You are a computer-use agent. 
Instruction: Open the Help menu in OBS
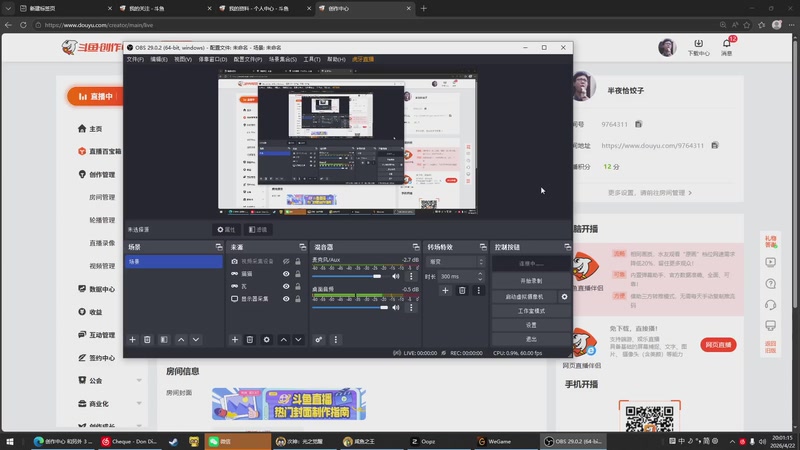[336, 59]
